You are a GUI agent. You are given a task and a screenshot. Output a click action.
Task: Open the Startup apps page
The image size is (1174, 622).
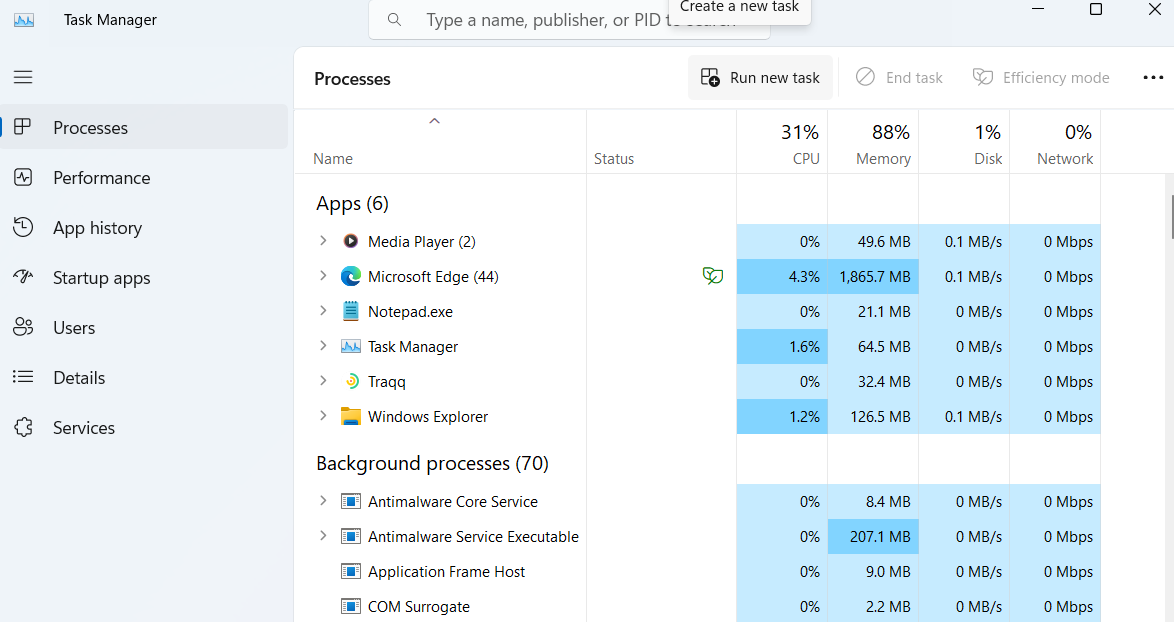(144, 278)
